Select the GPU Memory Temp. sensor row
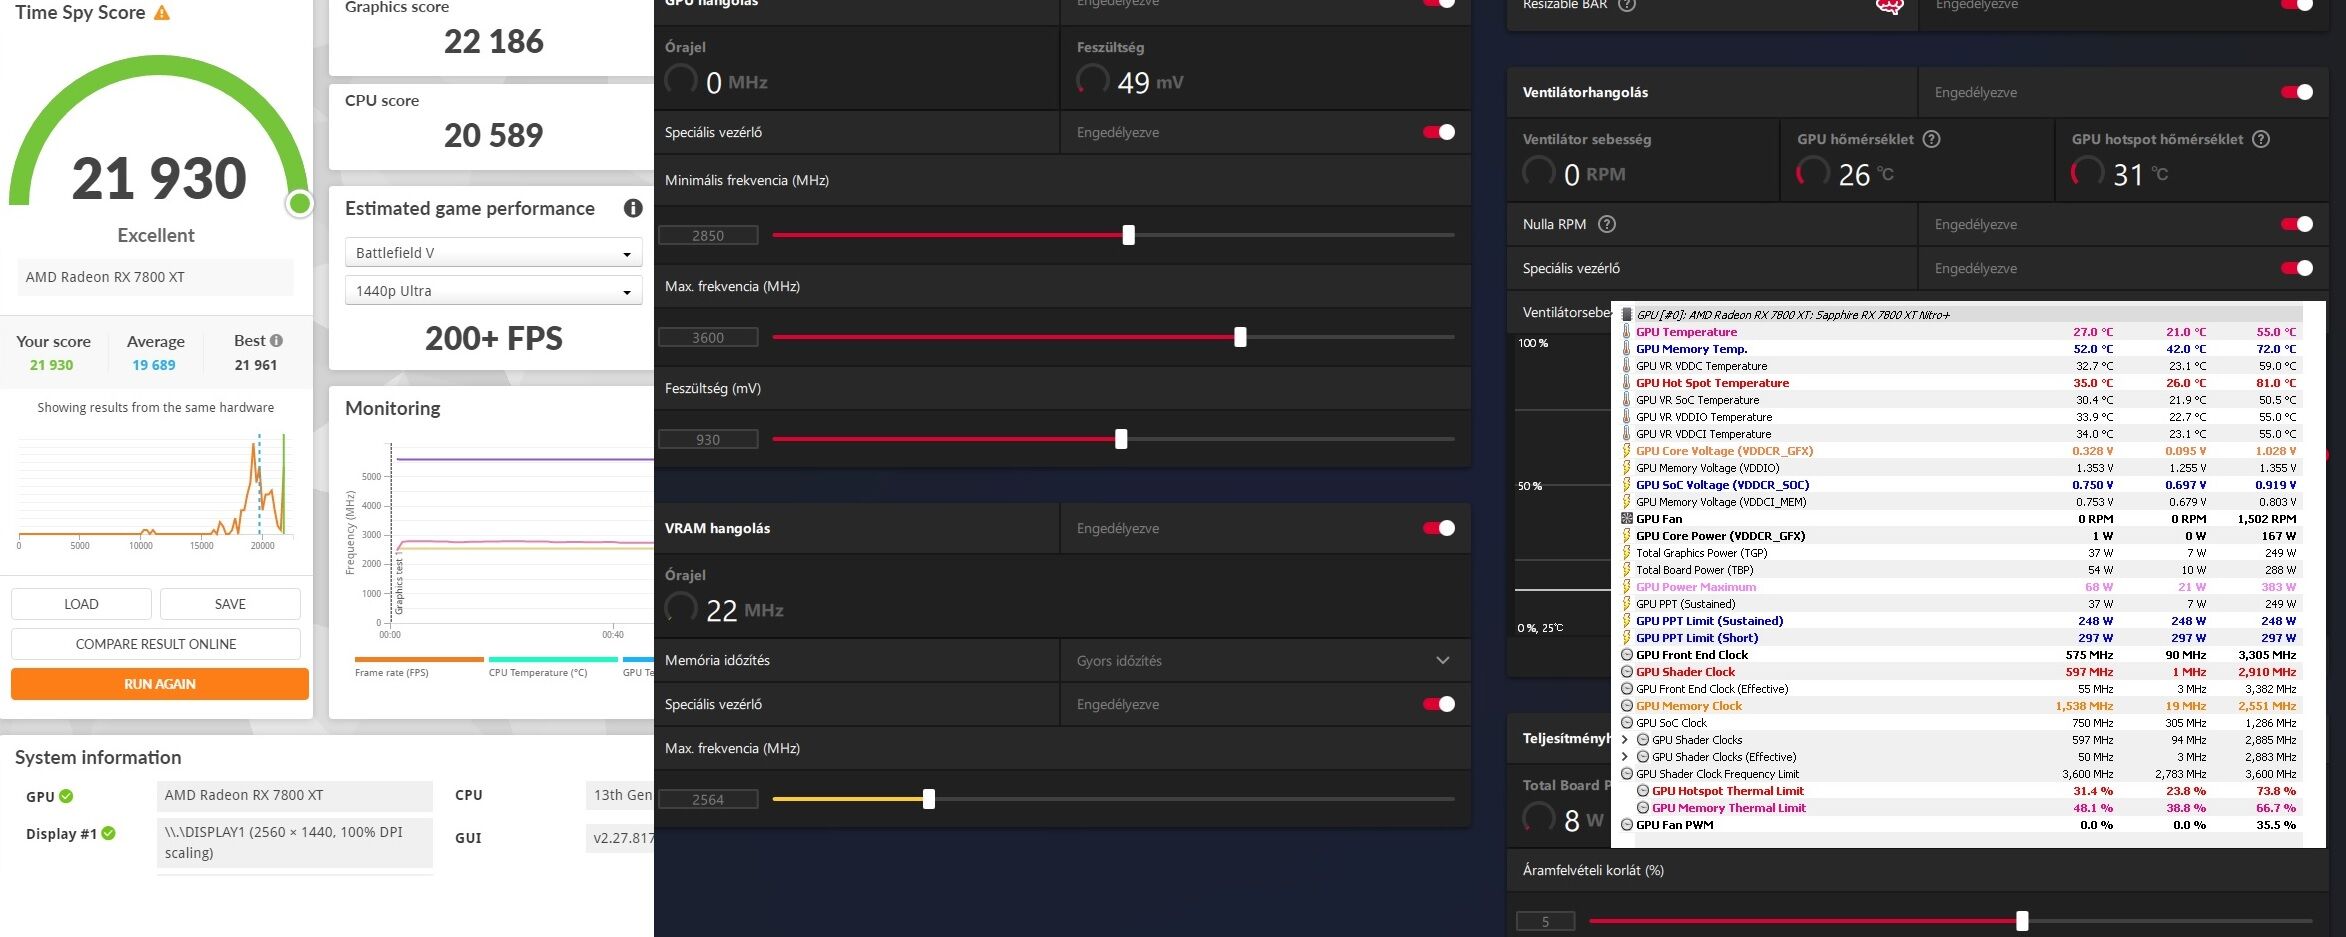 pos(1960,349)
